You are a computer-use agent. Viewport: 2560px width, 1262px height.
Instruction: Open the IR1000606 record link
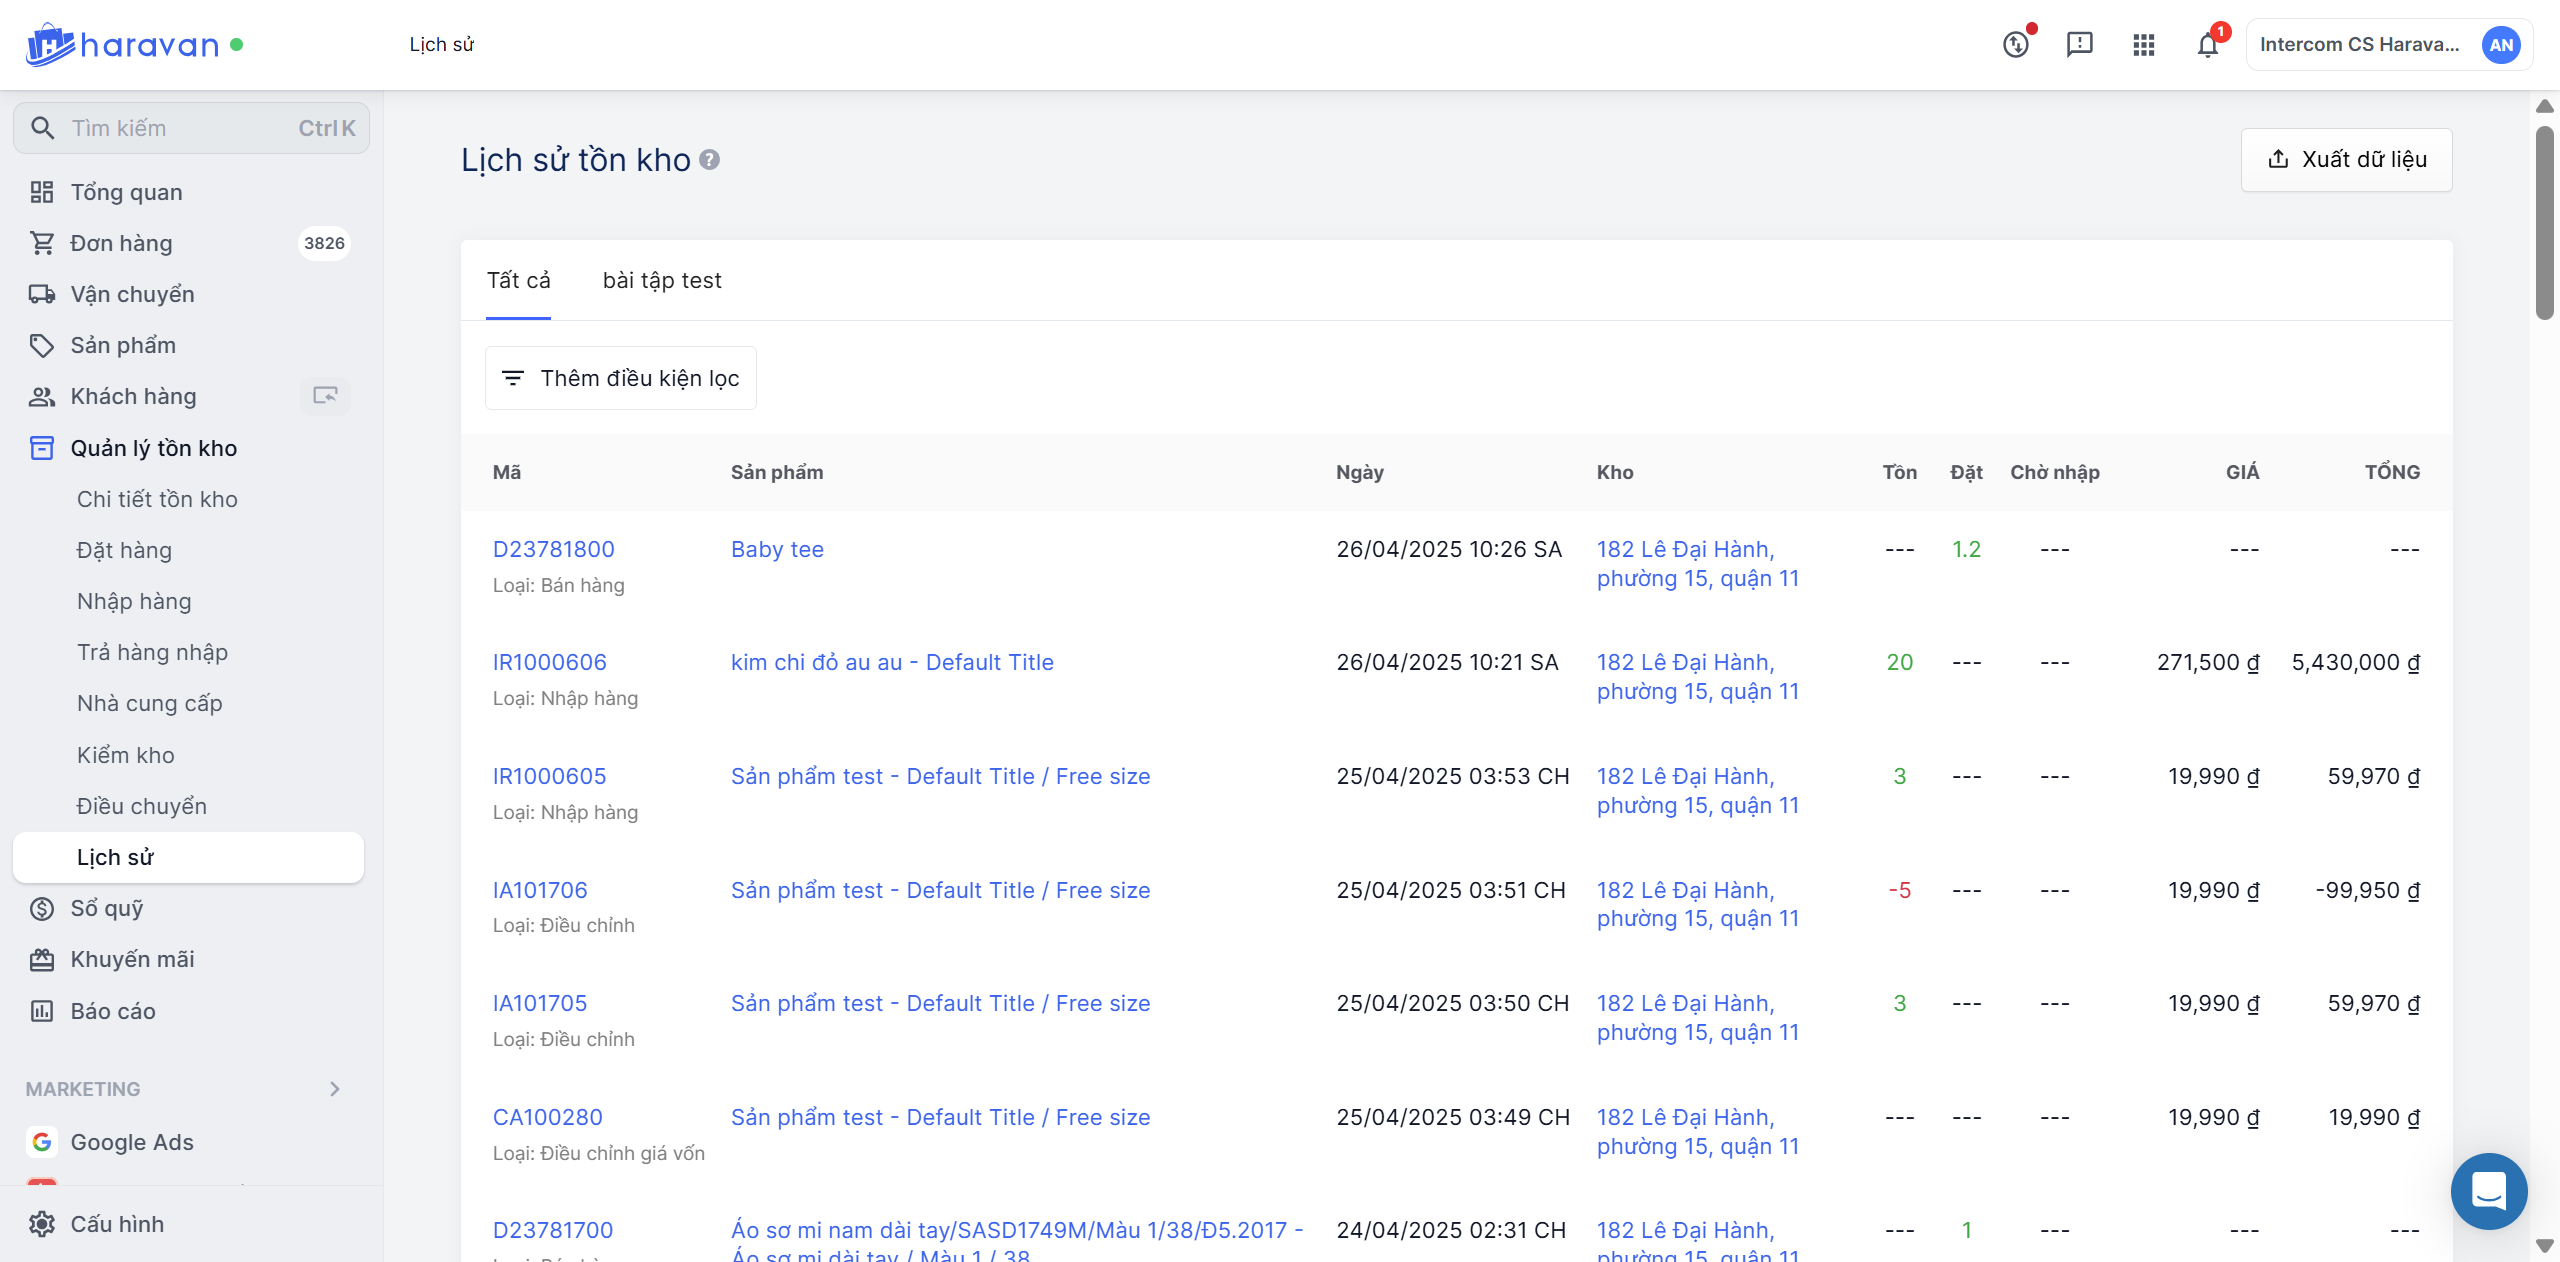point(549,662)
